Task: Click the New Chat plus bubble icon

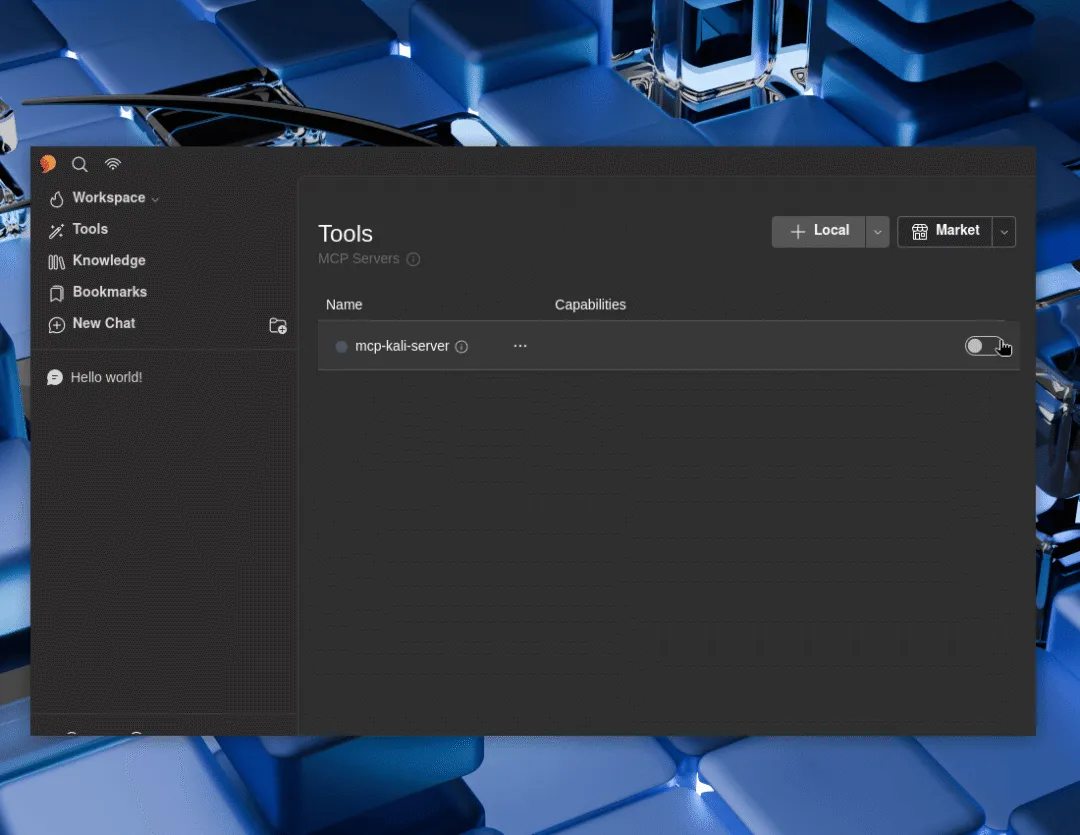Action: [x=56, y=324]
